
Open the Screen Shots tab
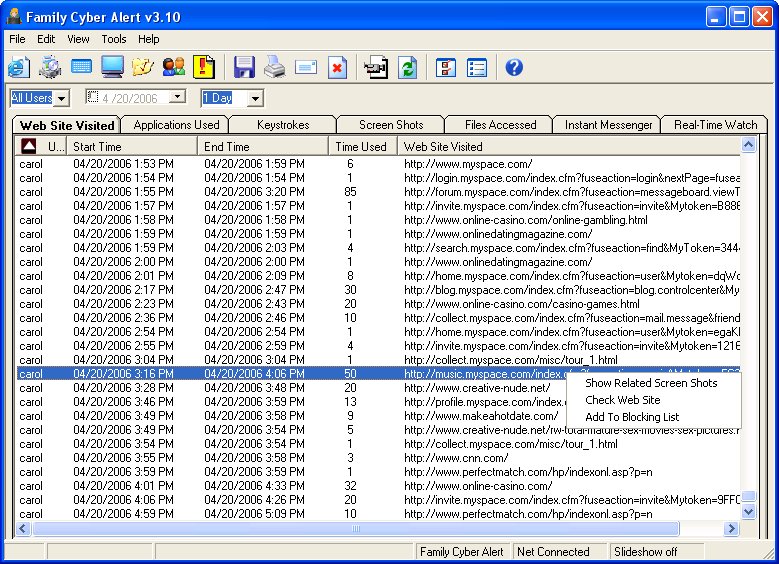pos(390,125)
